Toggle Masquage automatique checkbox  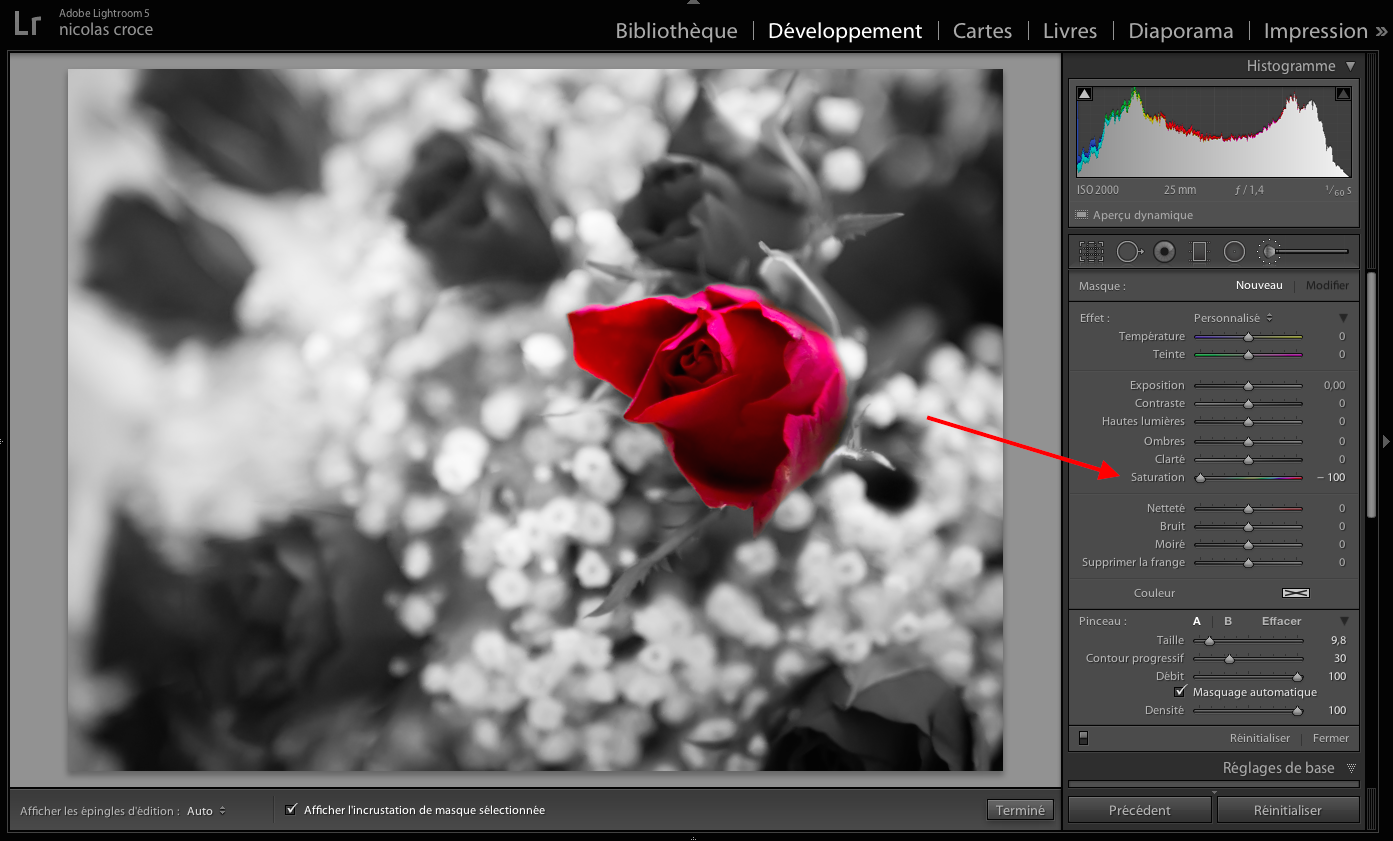pyautogui.click(x=1180, y=692)
